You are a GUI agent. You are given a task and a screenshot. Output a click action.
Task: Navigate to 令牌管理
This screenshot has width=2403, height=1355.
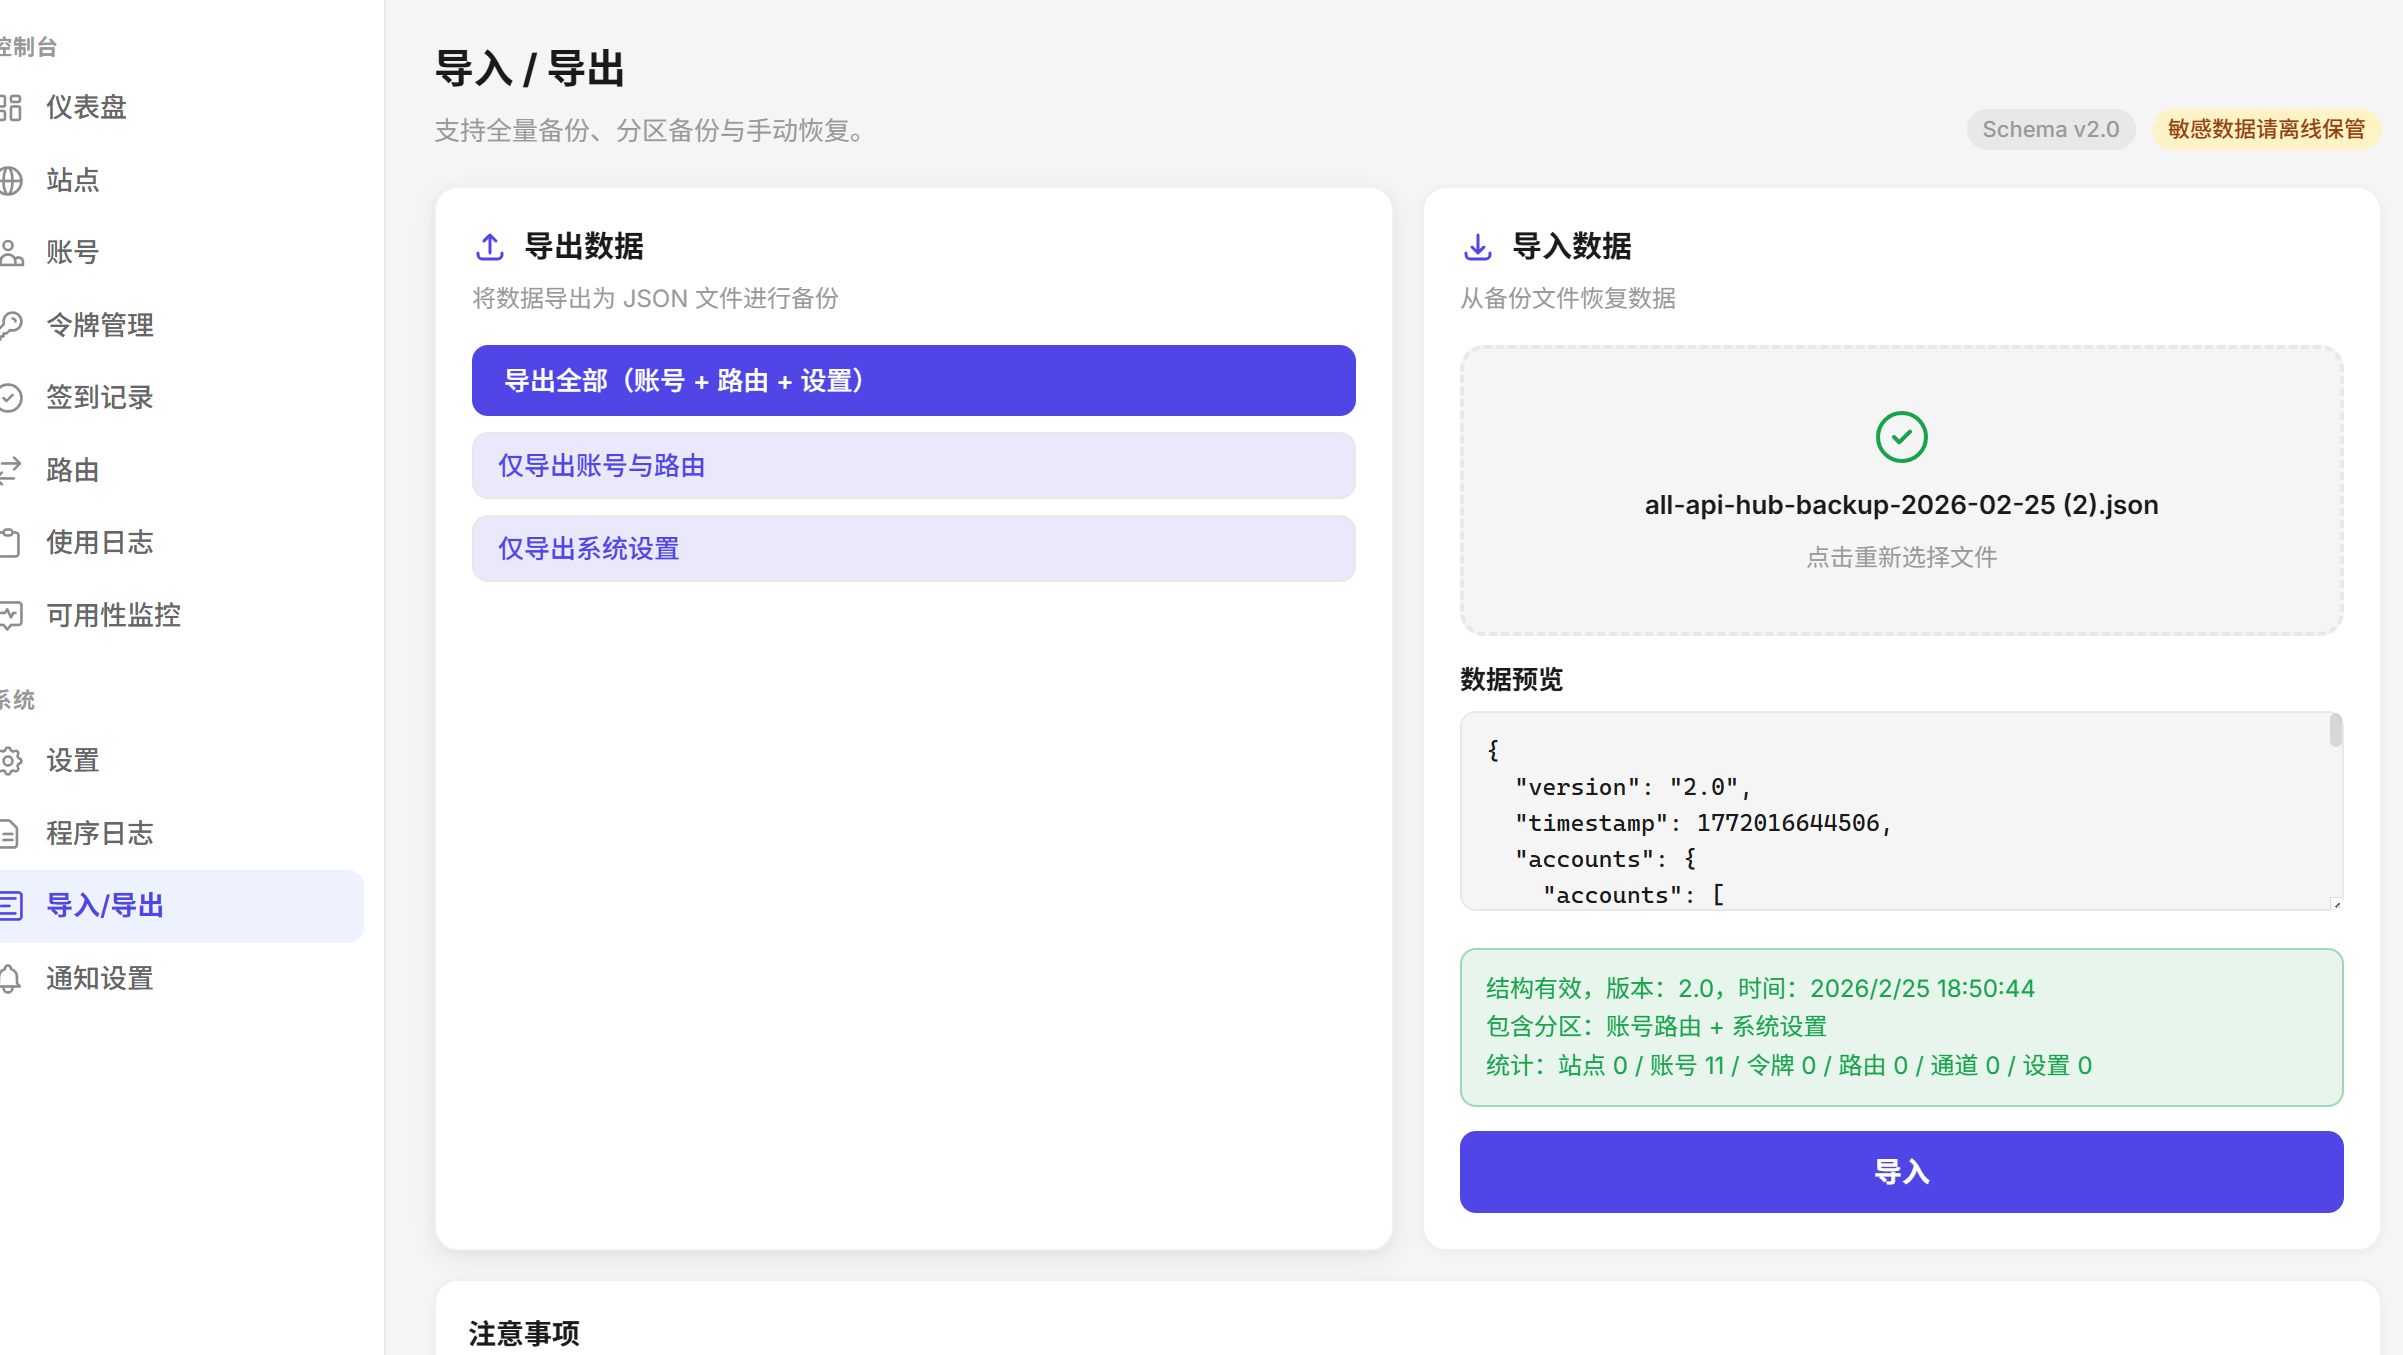[x=180, y=325]
